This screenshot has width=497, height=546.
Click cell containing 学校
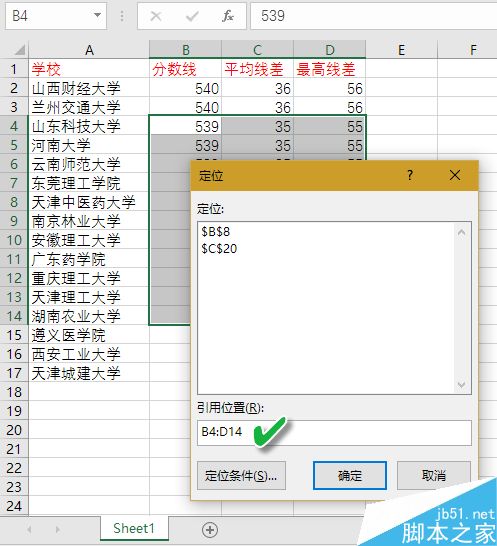click(89, 69)
